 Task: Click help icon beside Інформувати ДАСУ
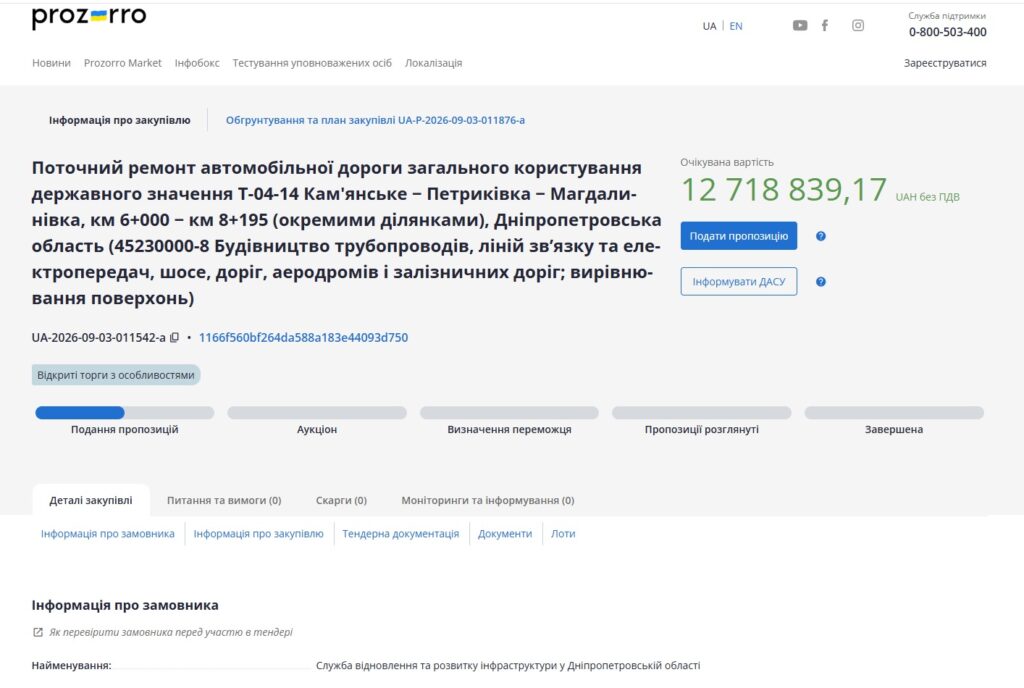tap(821, 282)
